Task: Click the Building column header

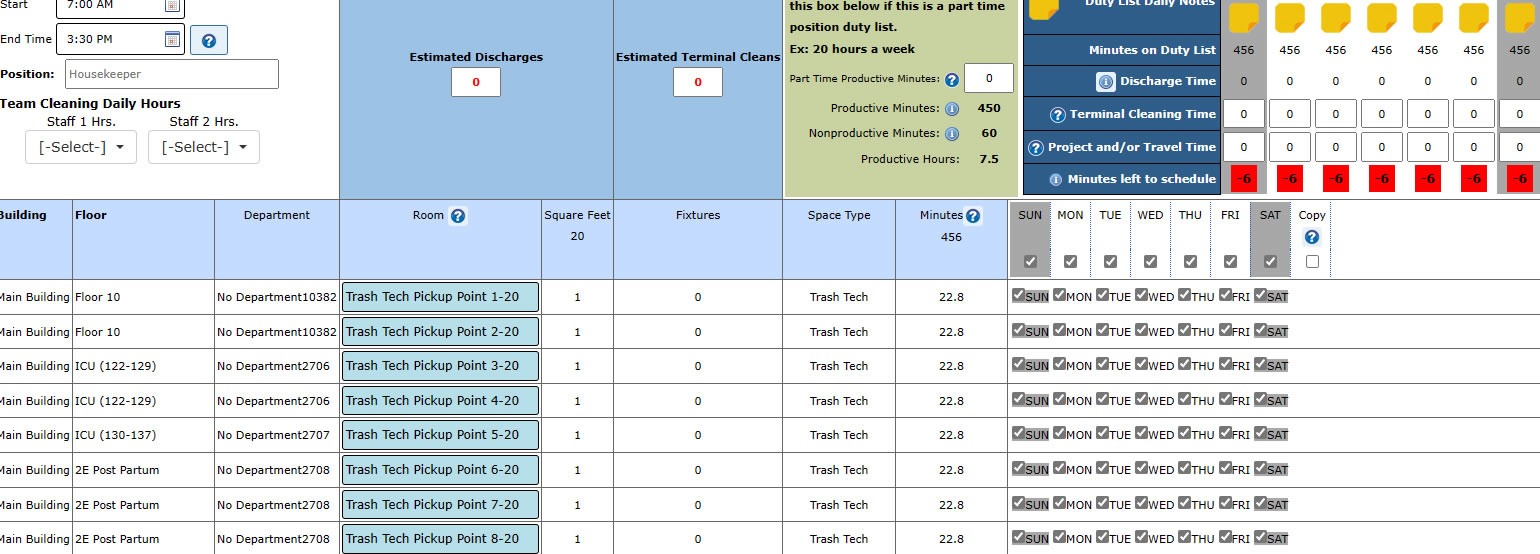Action: click(x=22, y=215)
